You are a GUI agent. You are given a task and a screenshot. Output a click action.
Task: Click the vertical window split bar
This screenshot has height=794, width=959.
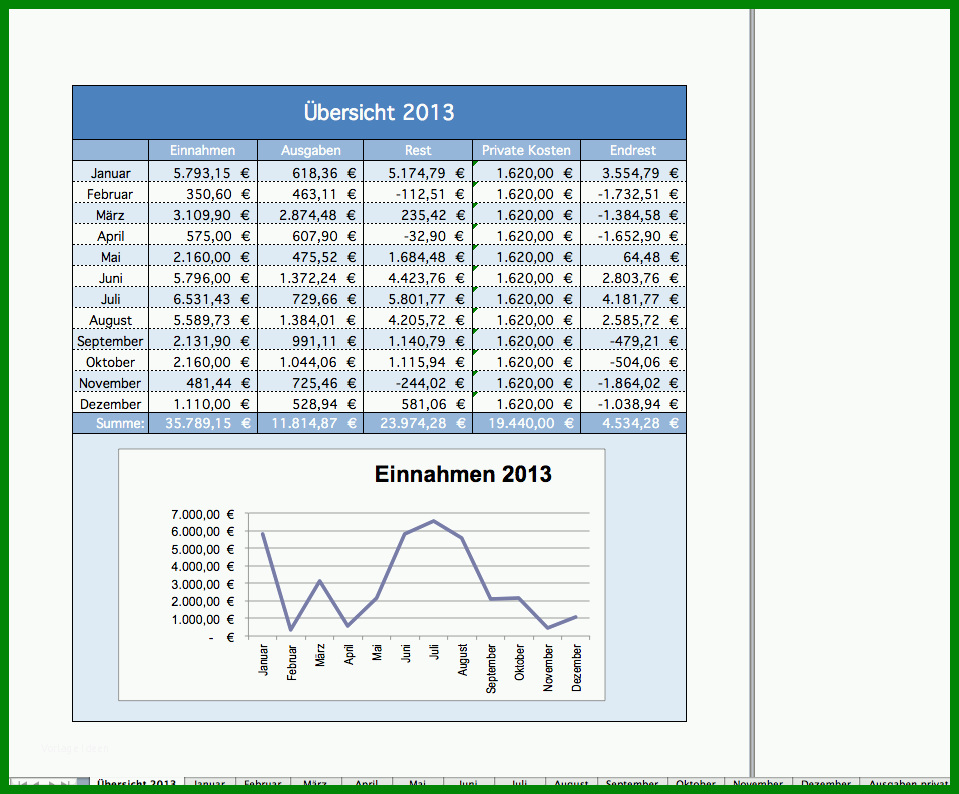click(752, 391)
